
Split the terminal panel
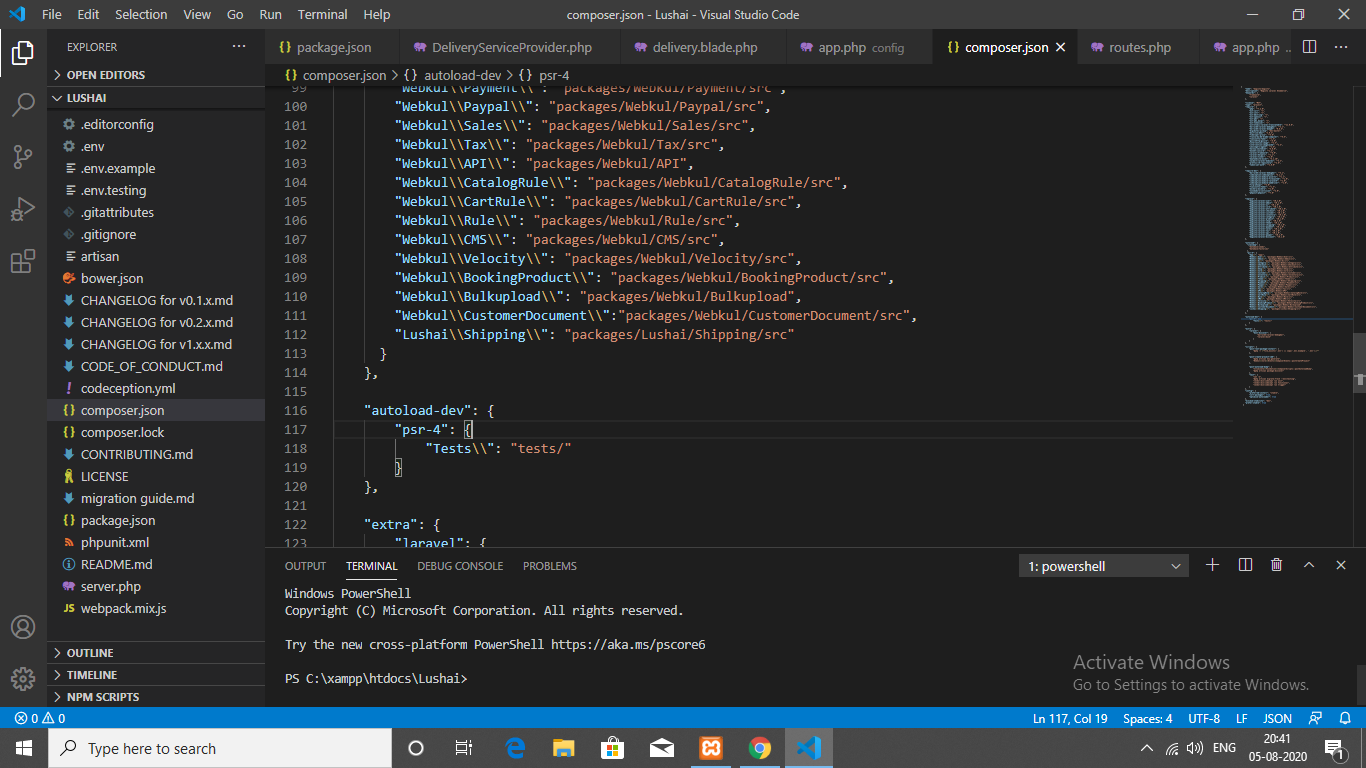1245,565
